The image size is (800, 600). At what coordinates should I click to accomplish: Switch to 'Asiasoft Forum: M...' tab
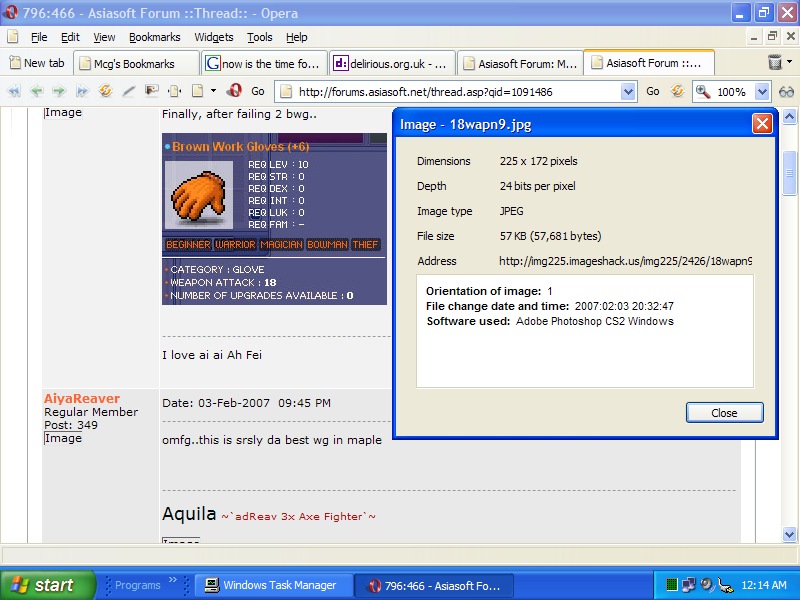point(520,63)
